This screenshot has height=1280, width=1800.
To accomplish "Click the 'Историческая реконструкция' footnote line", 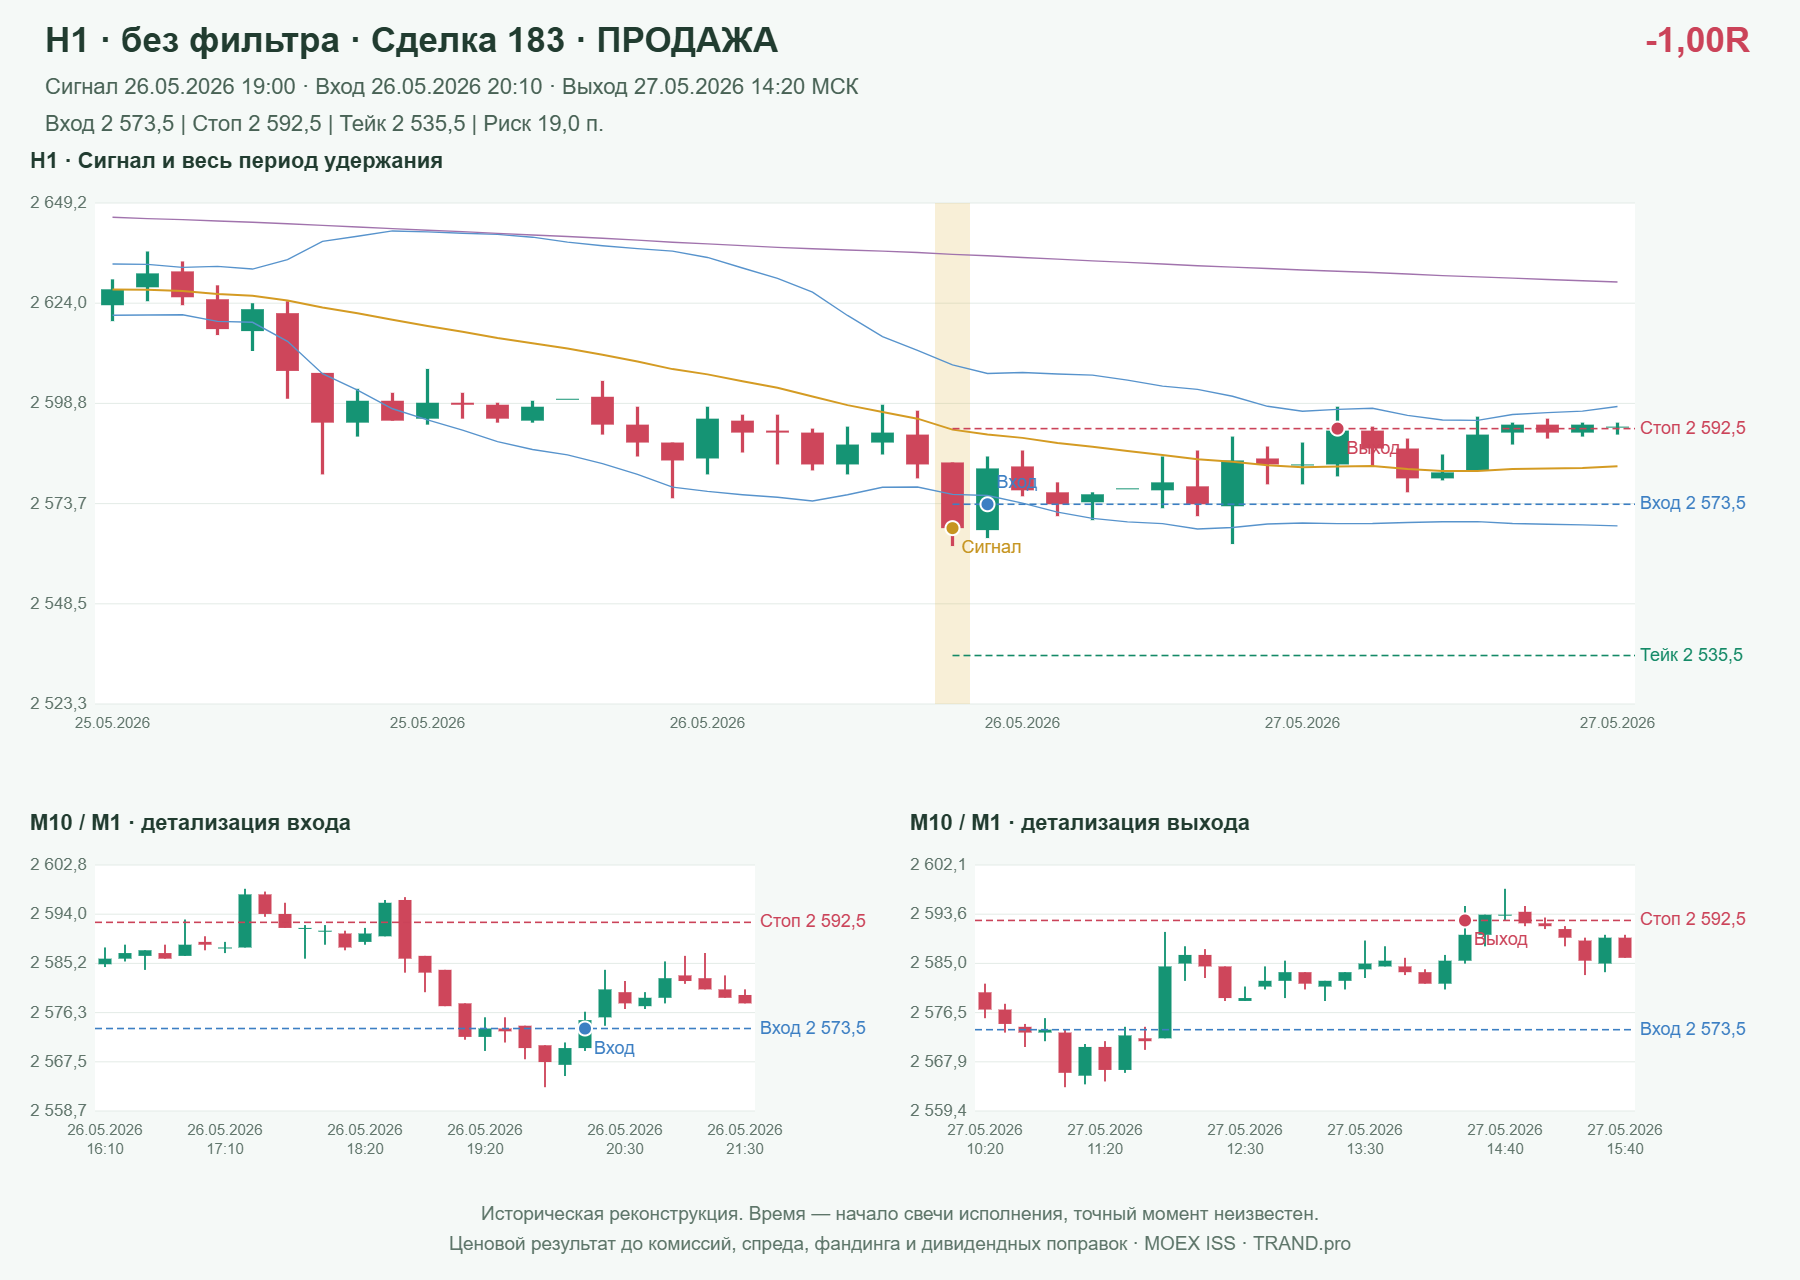I will tap(900, 1214).
